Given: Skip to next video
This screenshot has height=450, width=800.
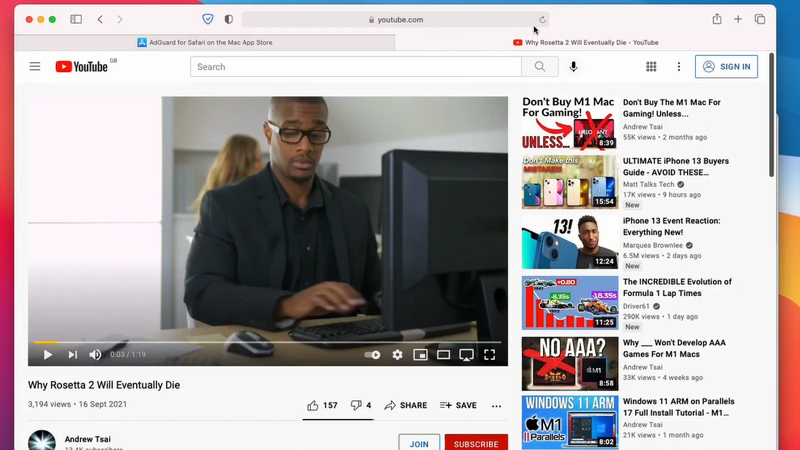Looking at the screenshot, I should 72,355.
